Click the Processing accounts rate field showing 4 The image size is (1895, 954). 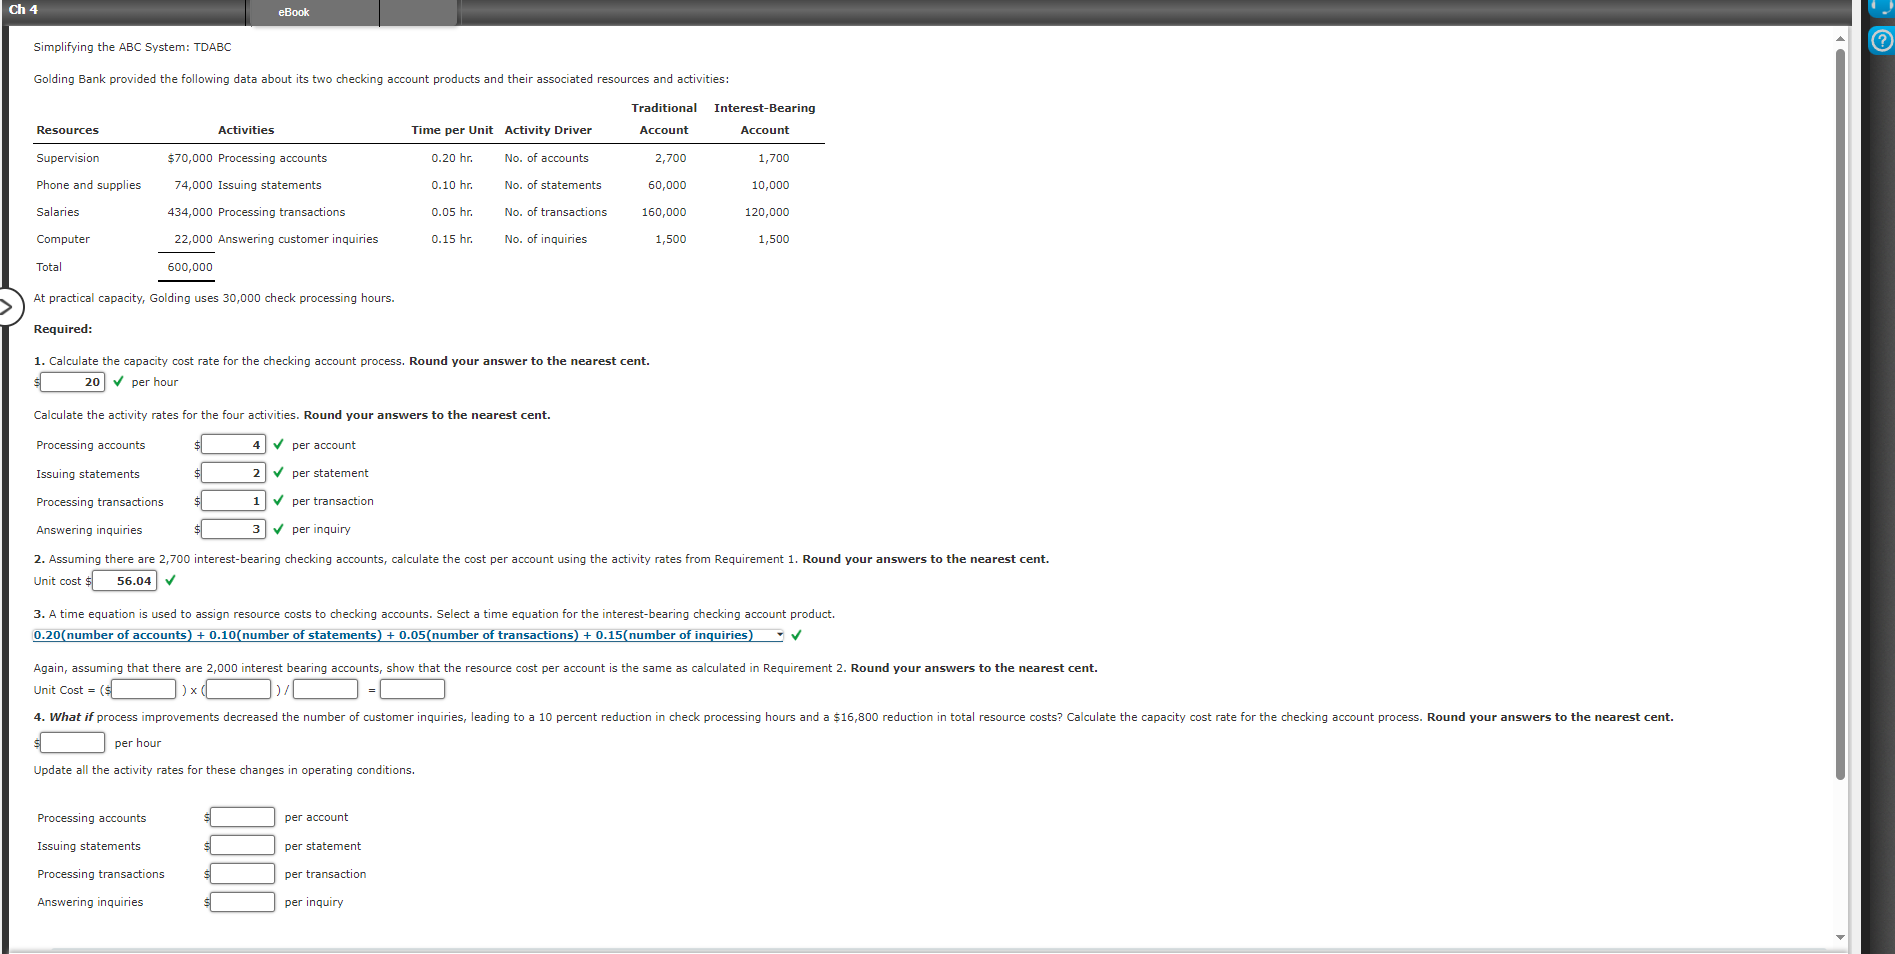click(233, 444)
